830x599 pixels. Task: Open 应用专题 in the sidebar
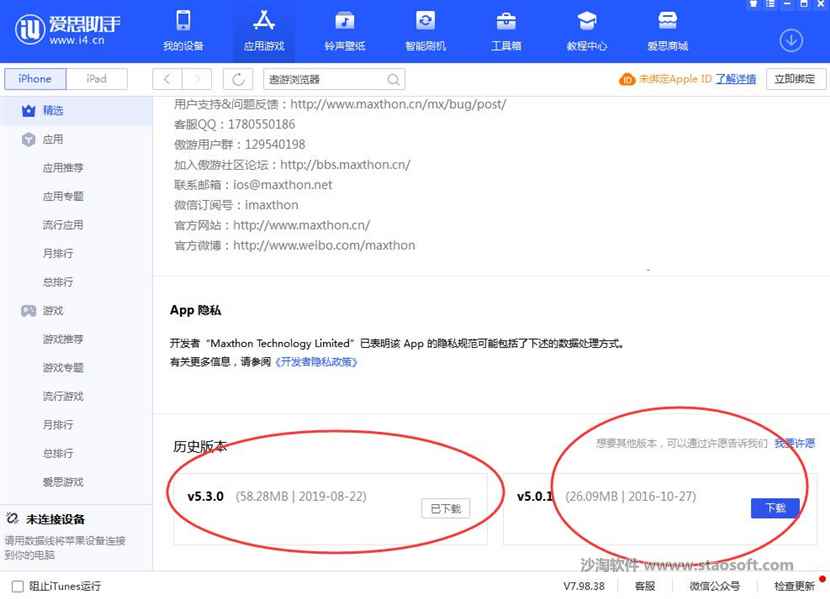click(63, 196)
